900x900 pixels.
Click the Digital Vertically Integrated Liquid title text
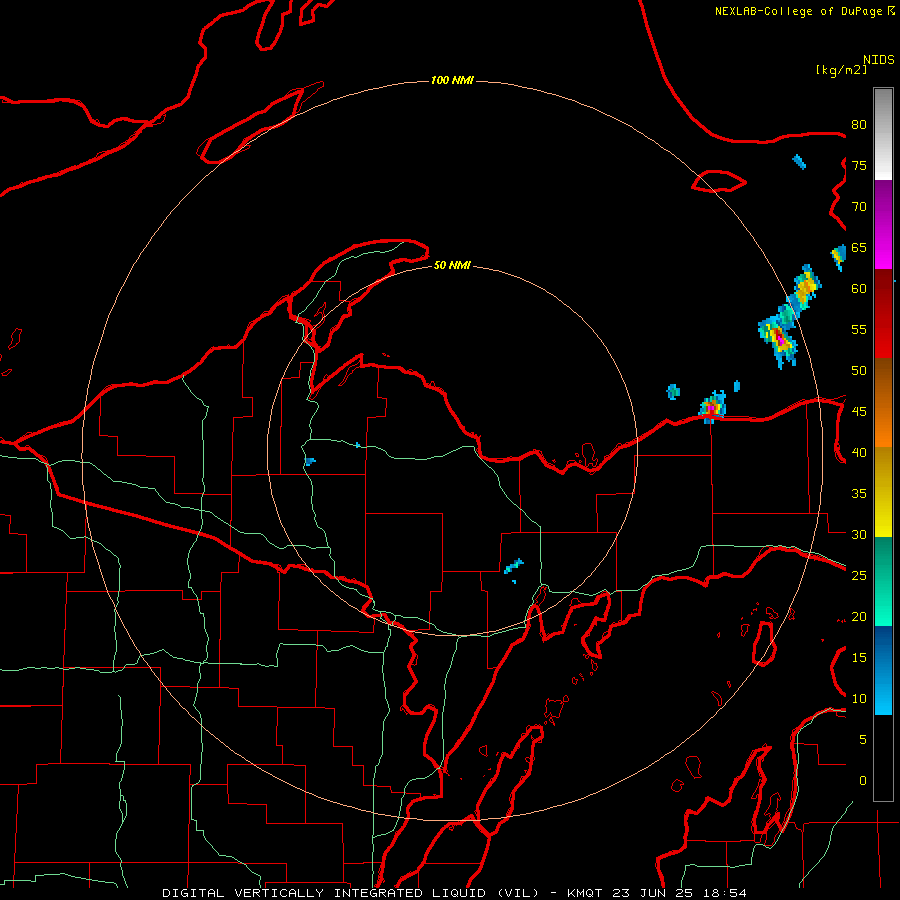pyautogui.click(x=353, y=893)
